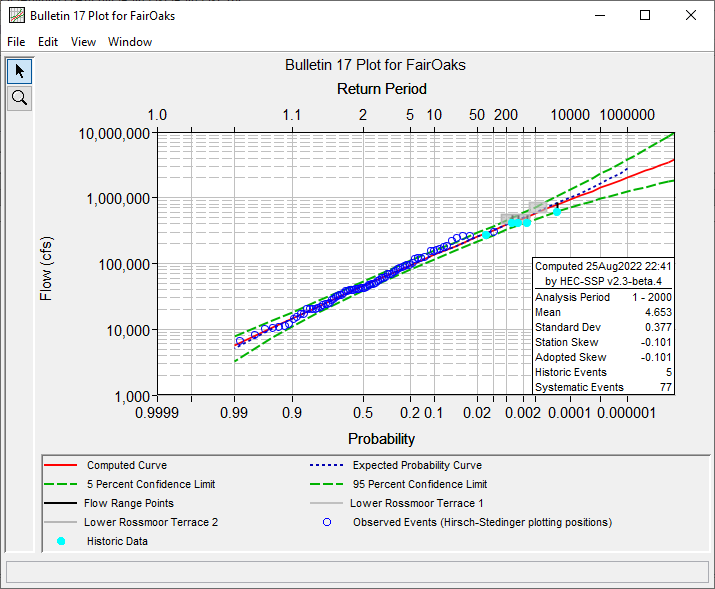Minimize the plot window
Viewport: 715px width, 589px height.
[x=599, y=16]
